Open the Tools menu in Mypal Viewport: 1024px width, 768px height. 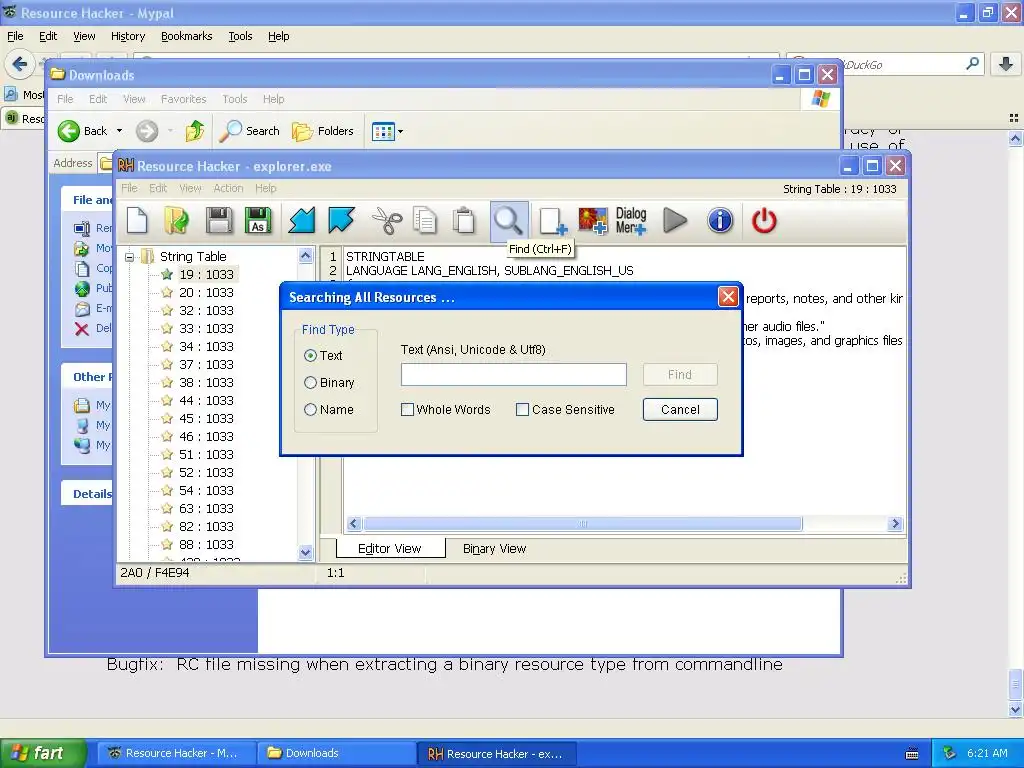coord(240,36)
